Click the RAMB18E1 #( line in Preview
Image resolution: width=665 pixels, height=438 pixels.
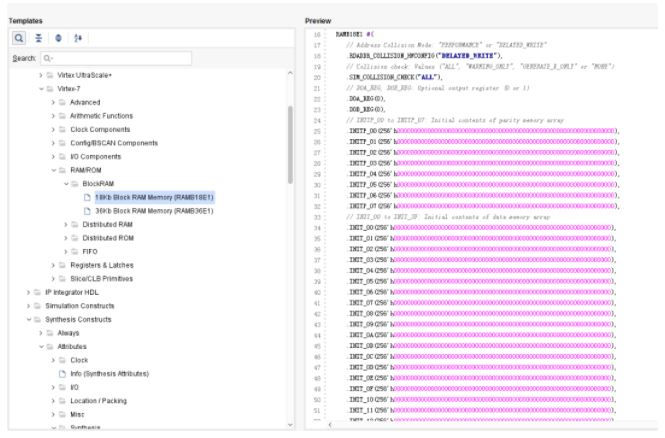[x=355, y=34]
